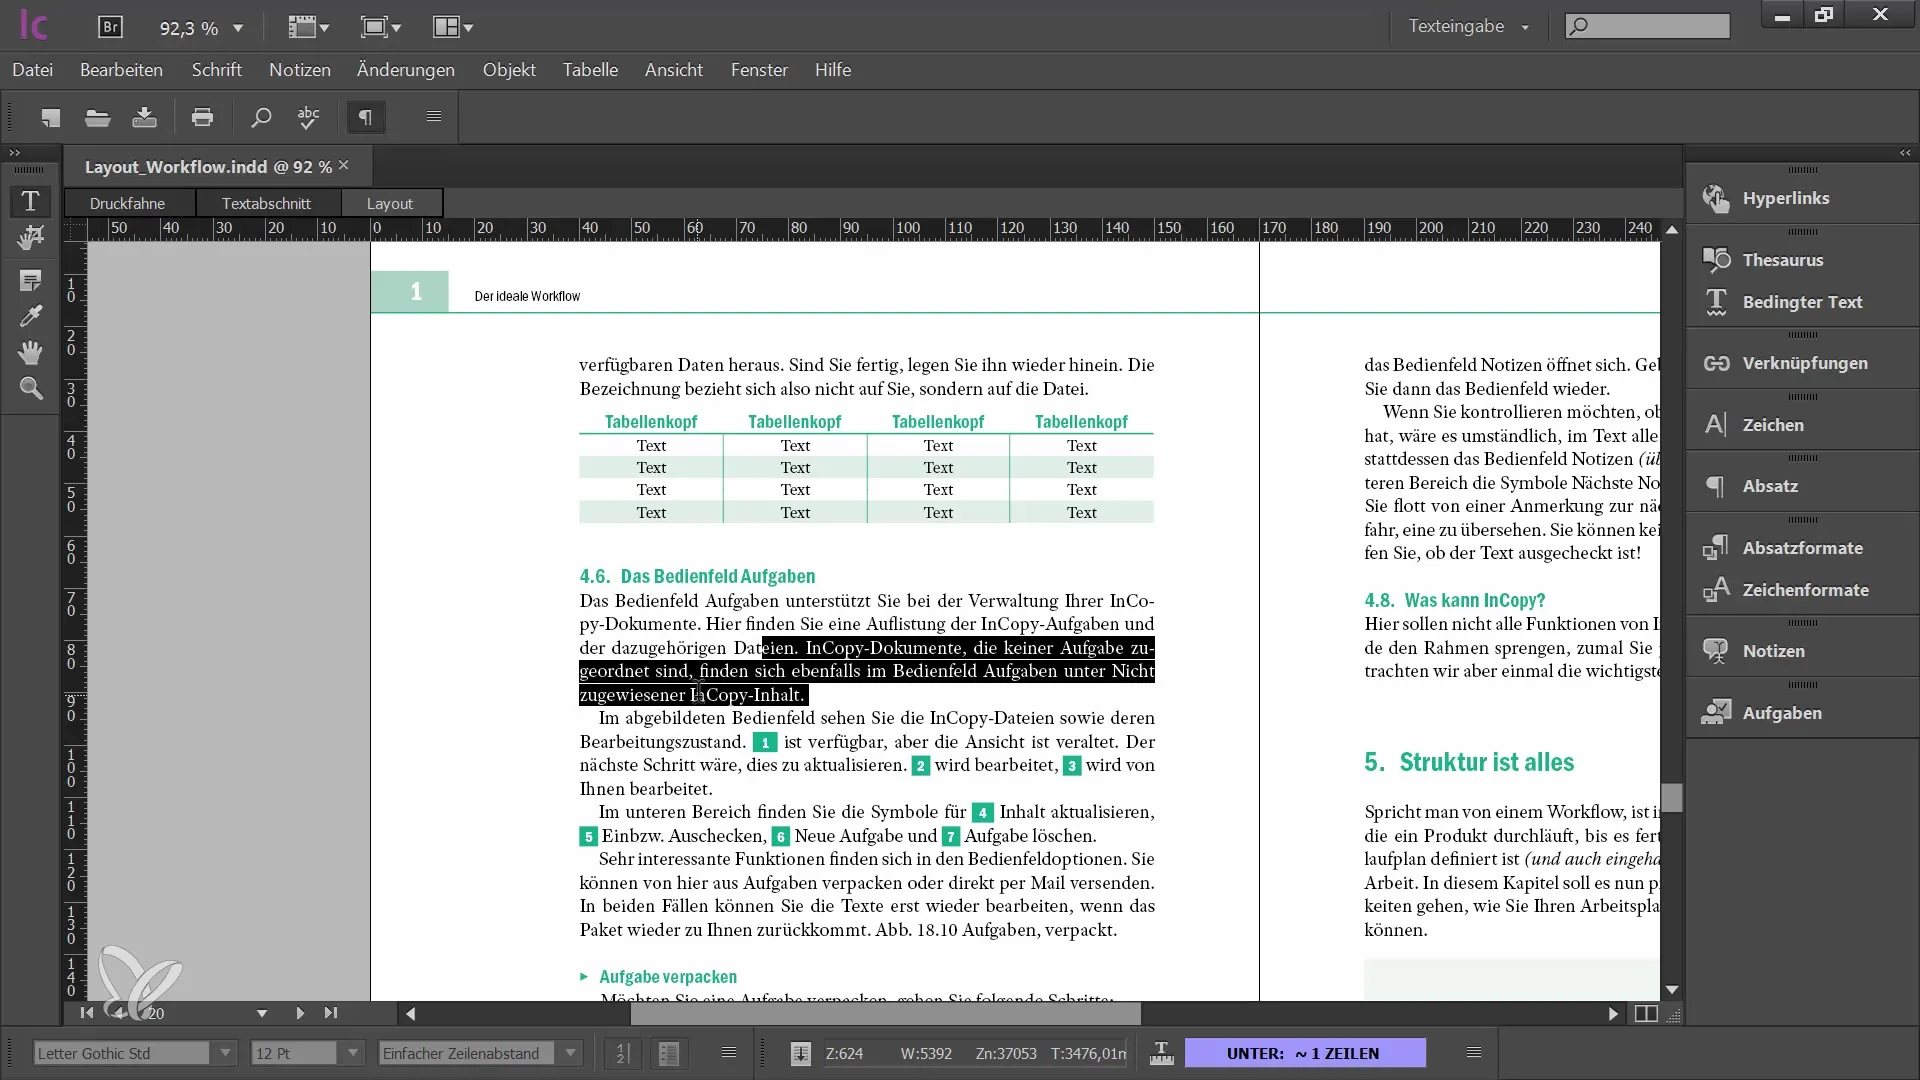Open the Änderungen menu
Image resolution: width=1920 pixels, height=1080 pixels.
pyautogui.click(x=405, y=70)
